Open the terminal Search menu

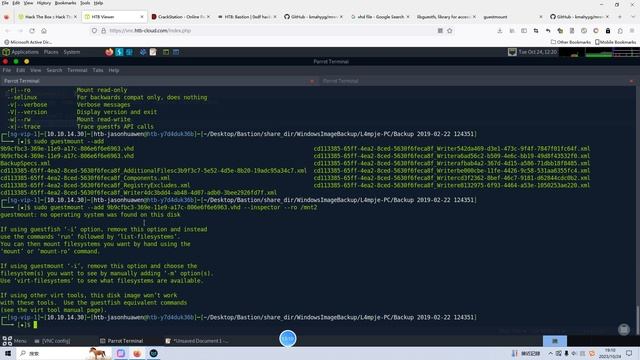(54, 70)
